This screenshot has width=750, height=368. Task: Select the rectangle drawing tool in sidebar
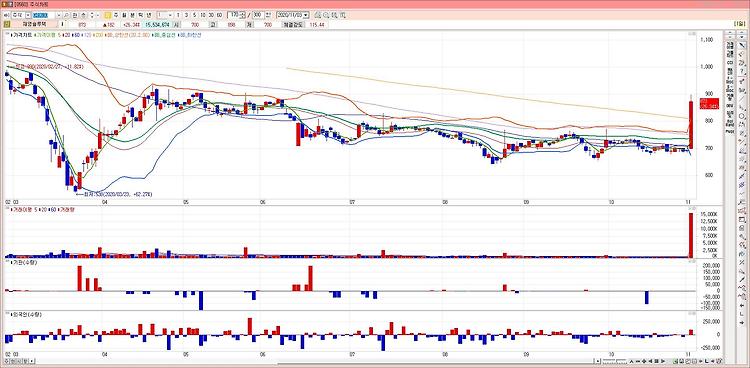tap(742, 219)
